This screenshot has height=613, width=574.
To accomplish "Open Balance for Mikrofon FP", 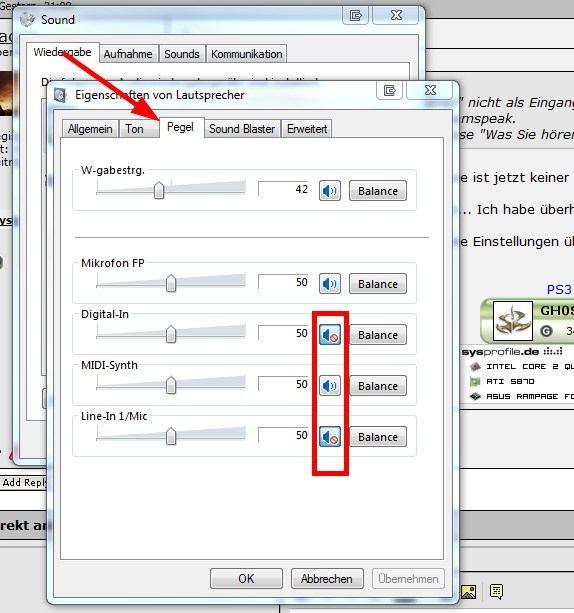I will click(378, 283).
